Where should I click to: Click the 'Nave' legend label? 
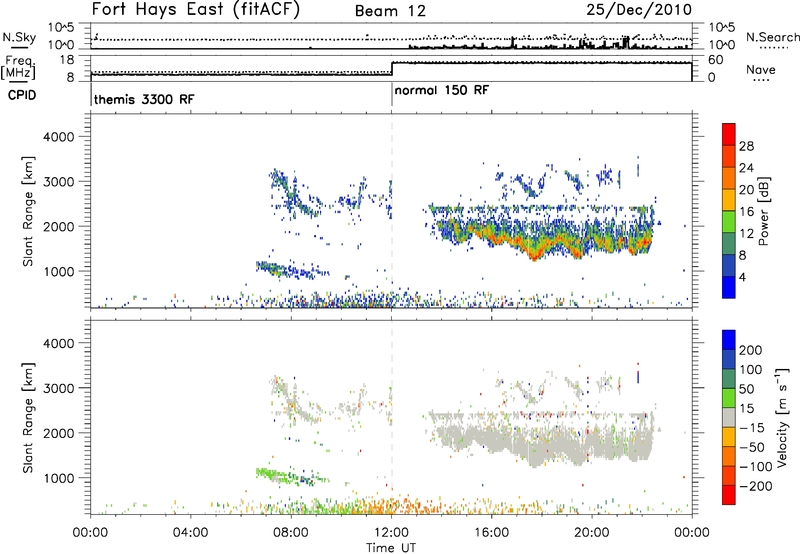(x=761, y=69)
